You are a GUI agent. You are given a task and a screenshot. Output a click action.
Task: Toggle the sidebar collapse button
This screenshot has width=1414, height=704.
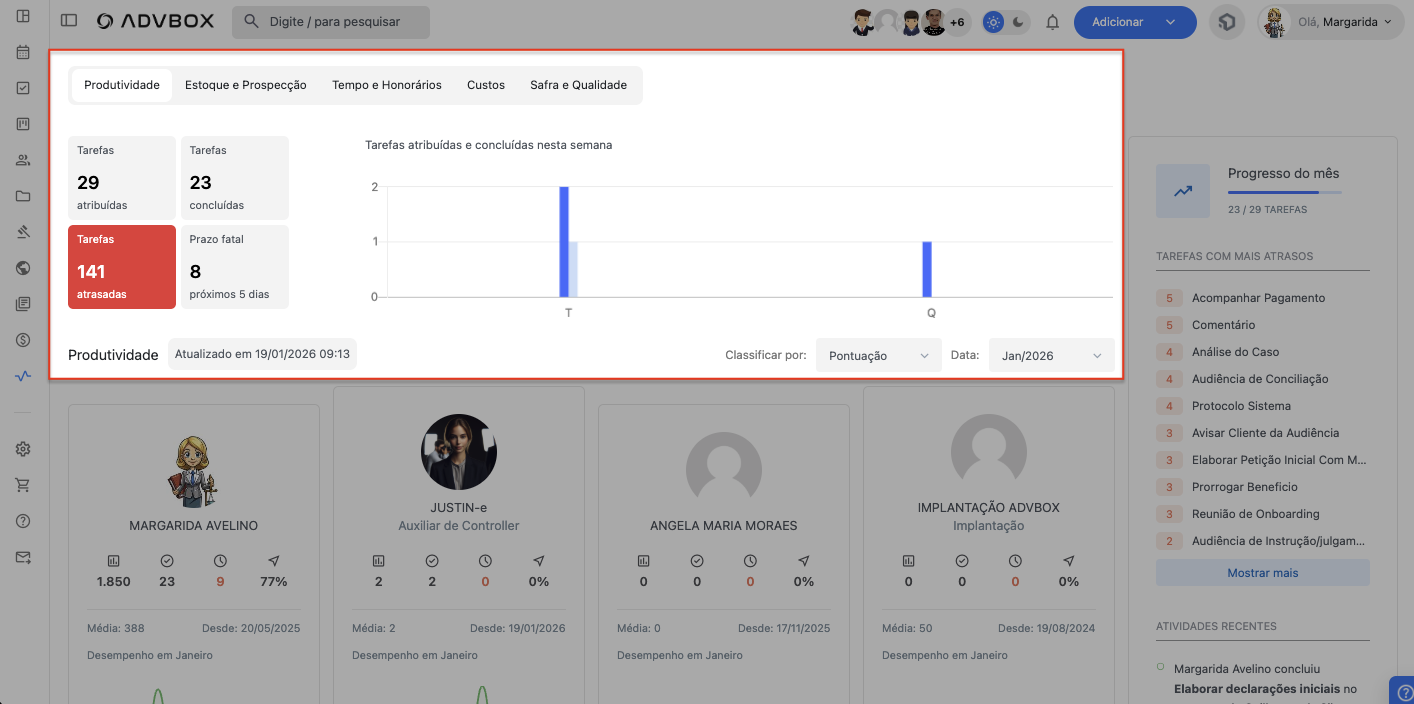pos(68,21)
